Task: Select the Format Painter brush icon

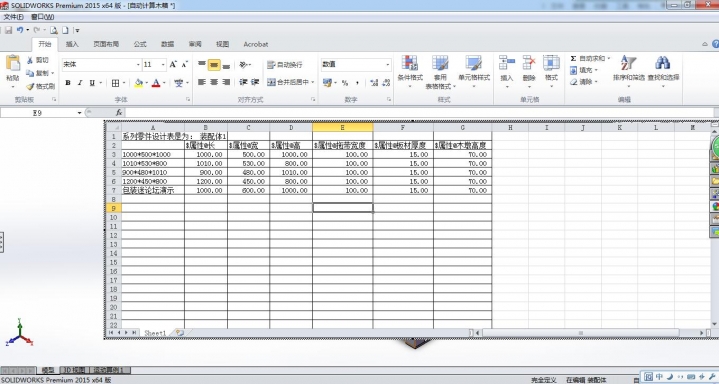Action: [30, 86]
